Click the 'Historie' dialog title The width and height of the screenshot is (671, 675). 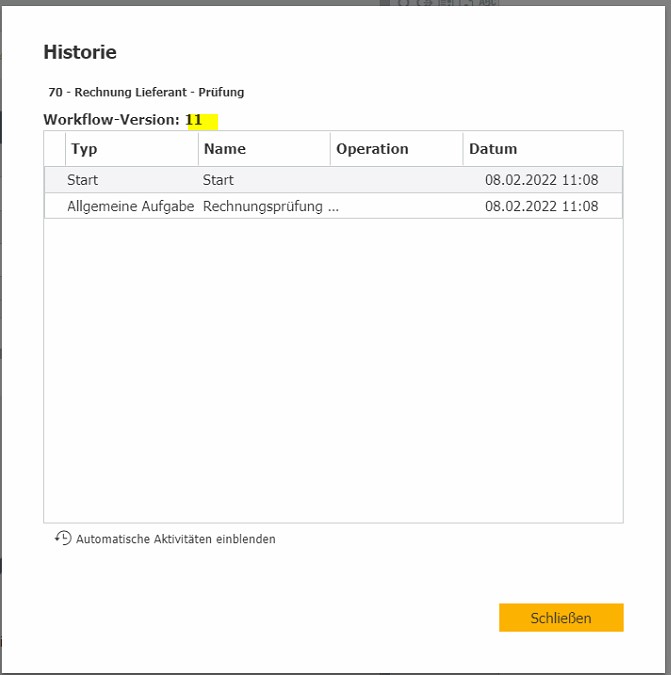(x=80, y=52)
